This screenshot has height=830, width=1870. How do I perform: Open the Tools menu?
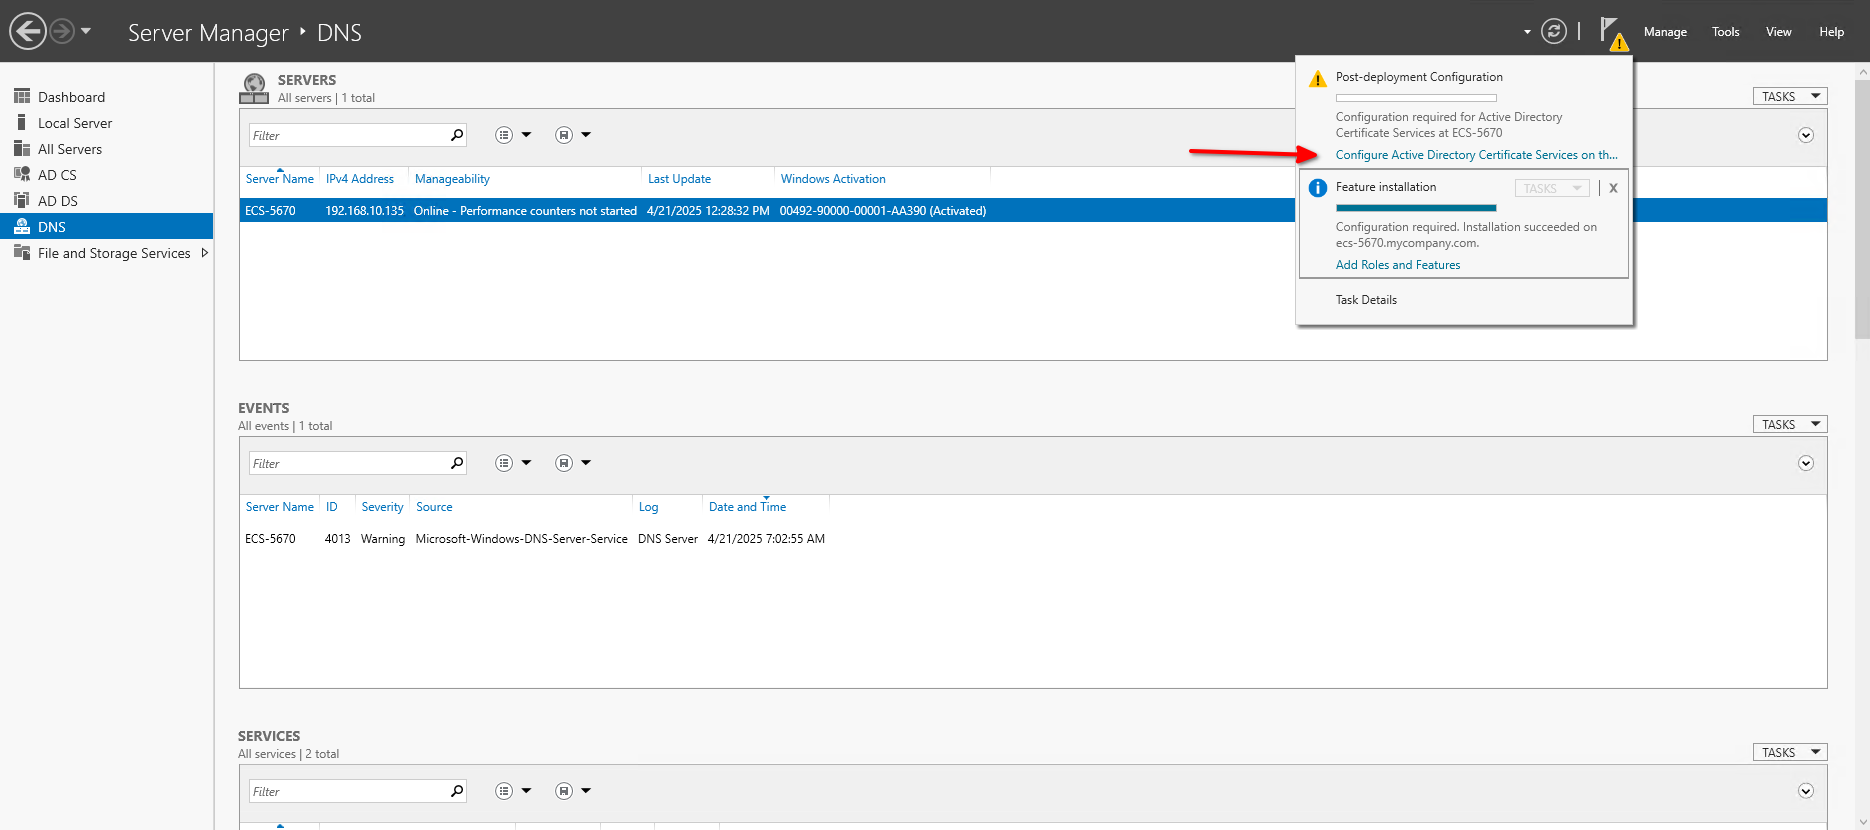pyautogui.click(x=1725, y=32)
